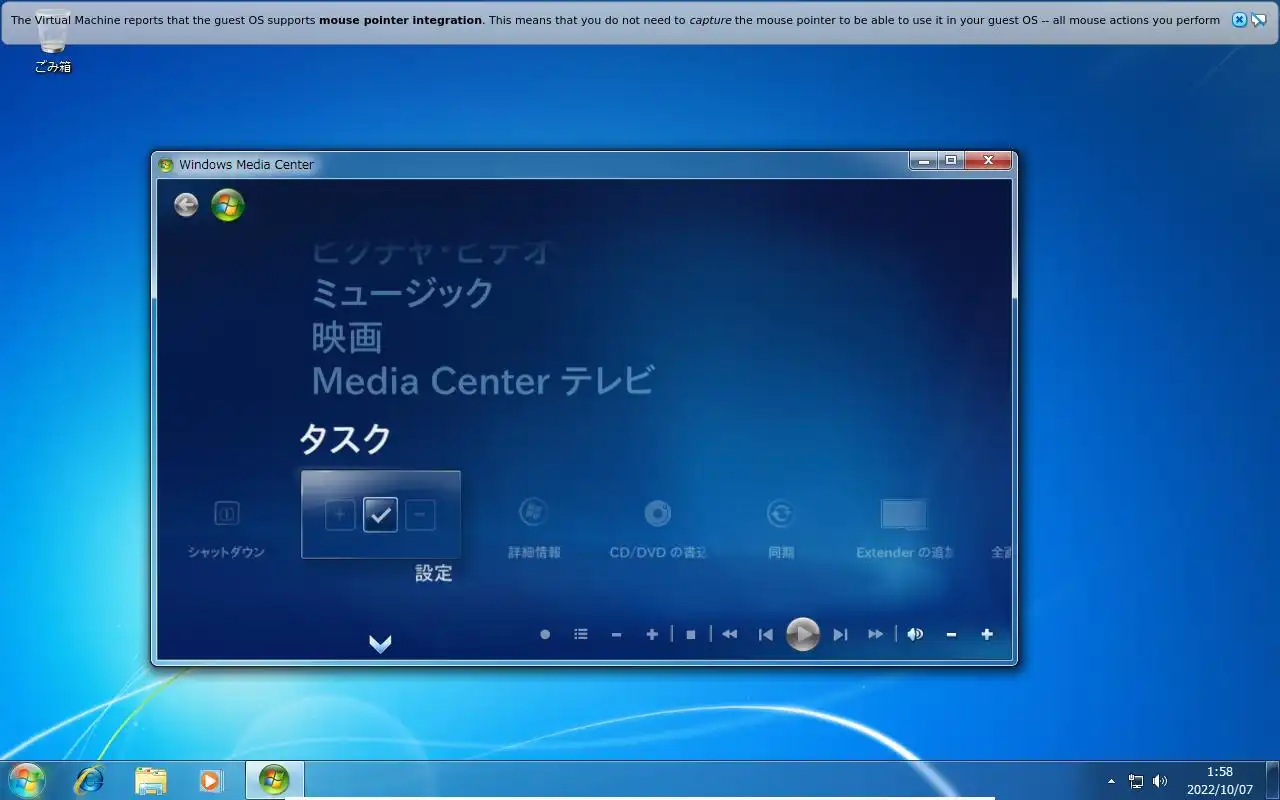Open the 映画 menu entry

(x=347, y=337)
